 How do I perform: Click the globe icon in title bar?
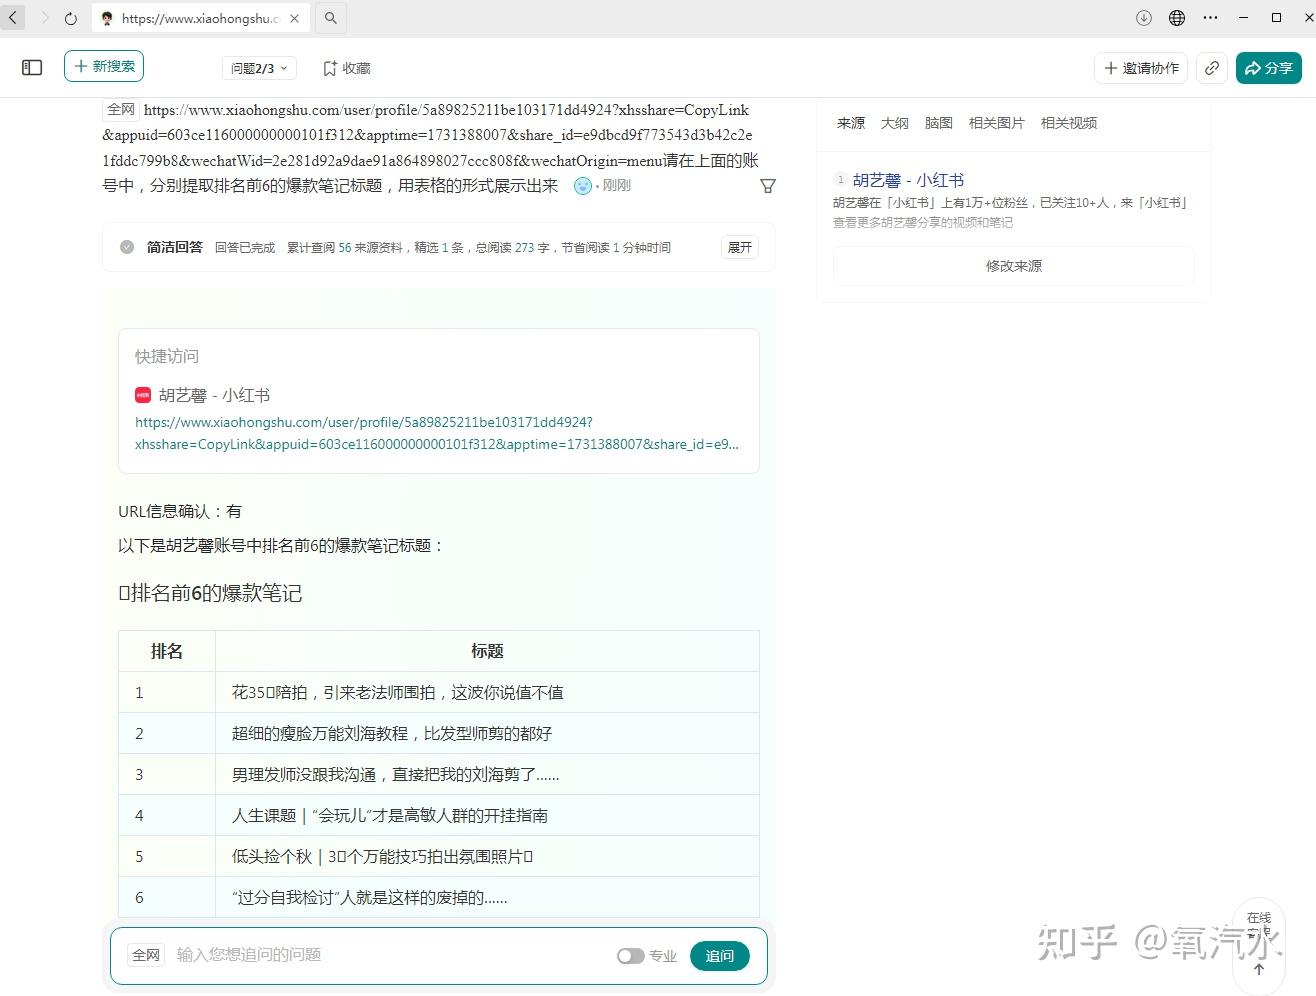1177,18
